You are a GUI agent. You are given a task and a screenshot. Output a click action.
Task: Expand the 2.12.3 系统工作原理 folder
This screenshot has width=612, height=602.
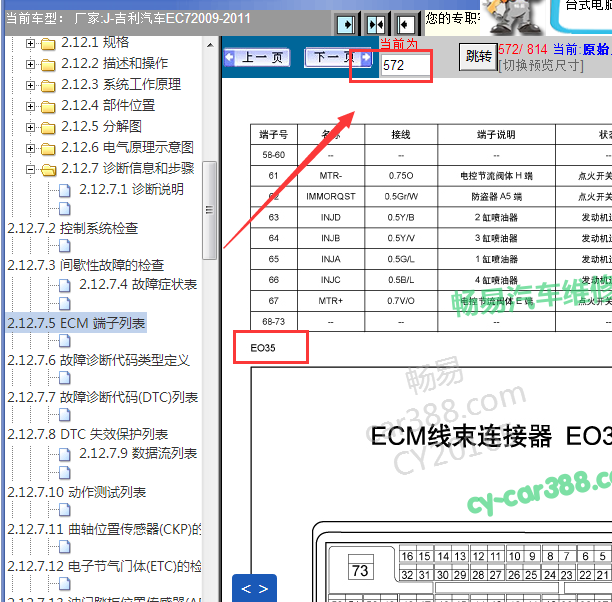click(30, 85)
